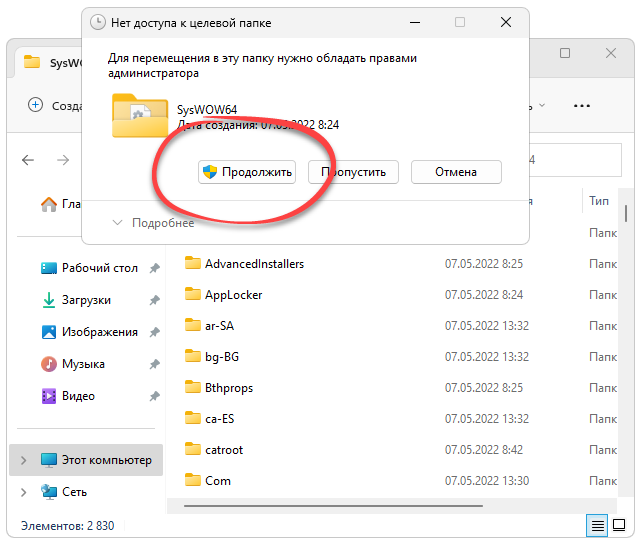Open Загрузки in the sidebar
Viewport: 640px width, 543px height.
click(x=77, y=300)
